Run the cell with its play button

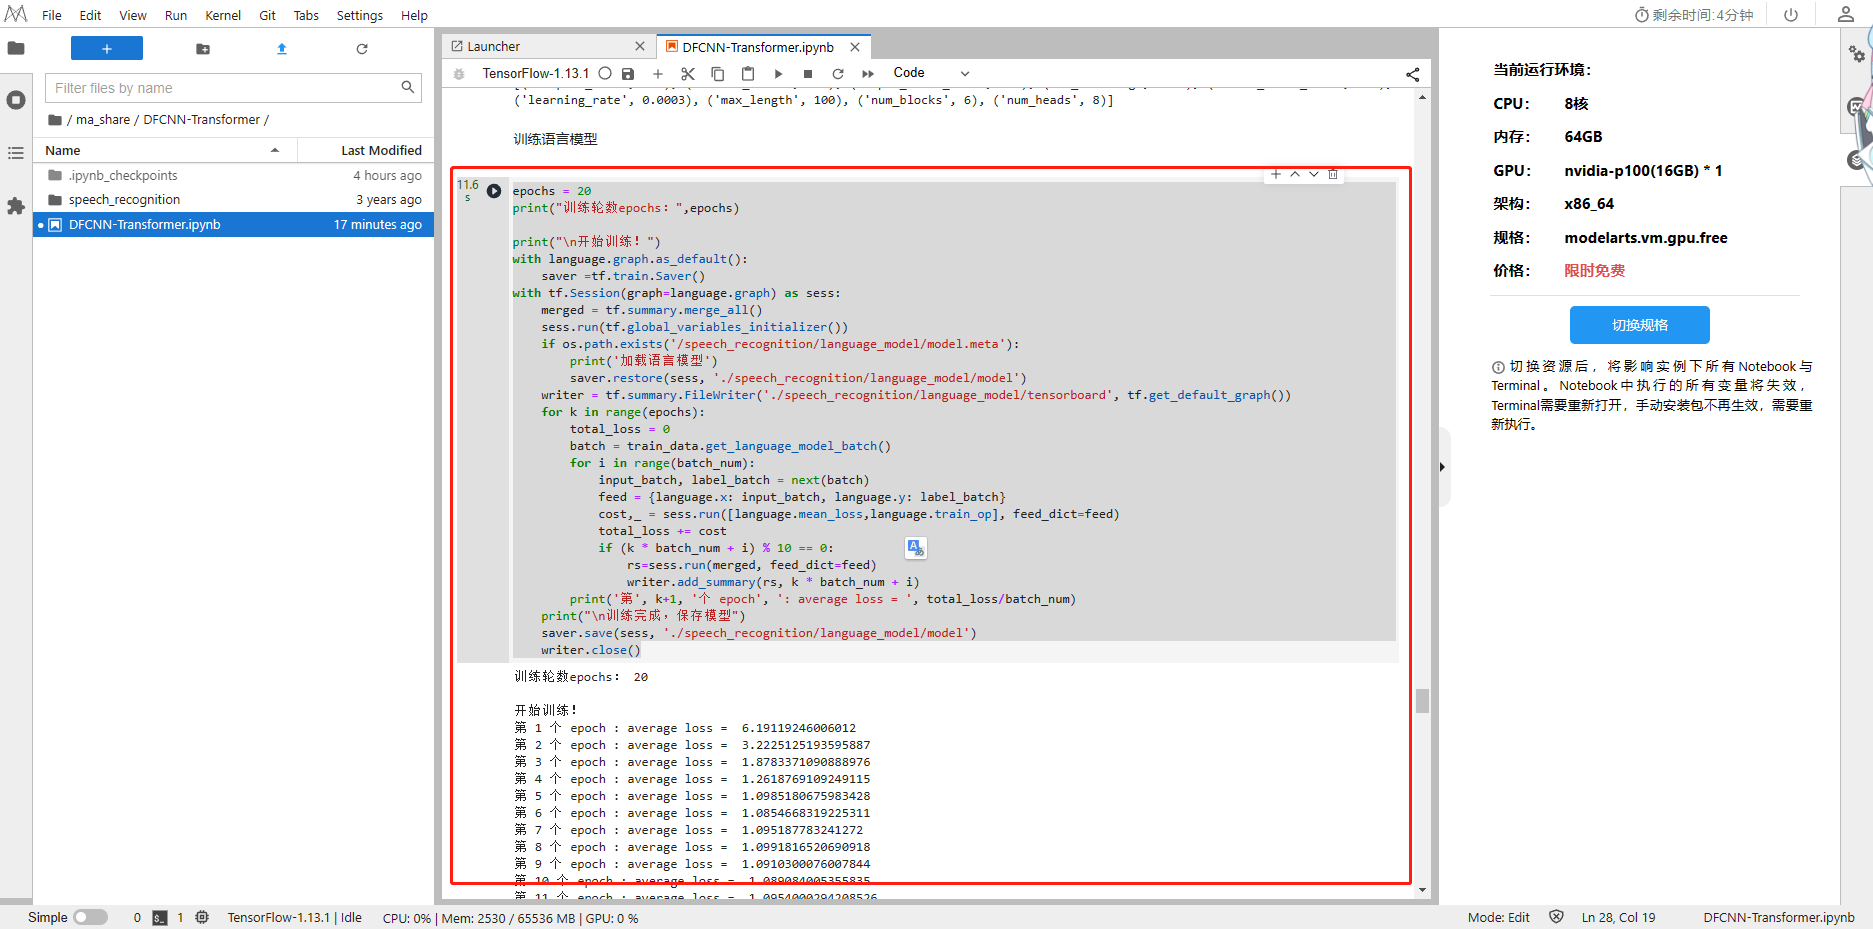(494, 191)
